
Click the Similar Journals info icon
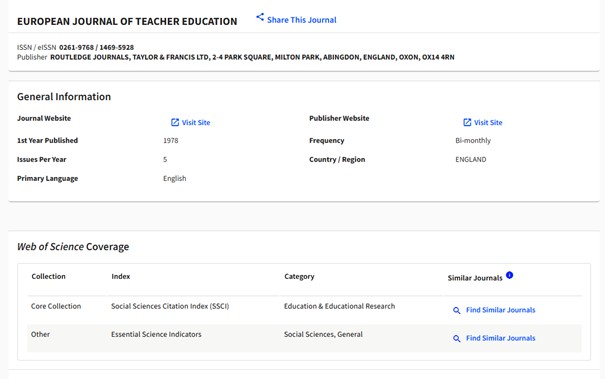click(509, 275)
